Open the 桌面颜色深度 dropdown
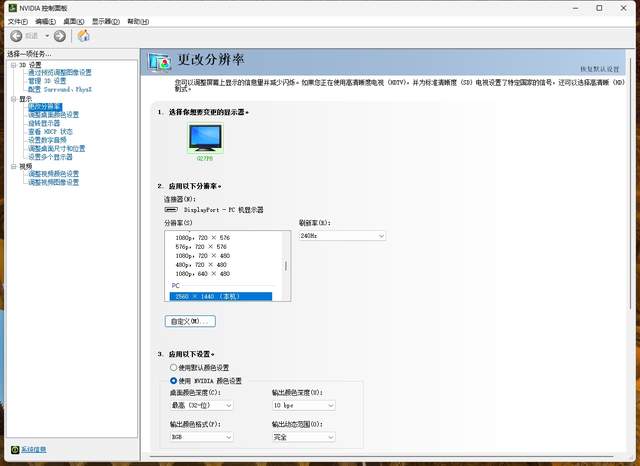The height and width of the screenshot is (466, 640). (201, 405)
